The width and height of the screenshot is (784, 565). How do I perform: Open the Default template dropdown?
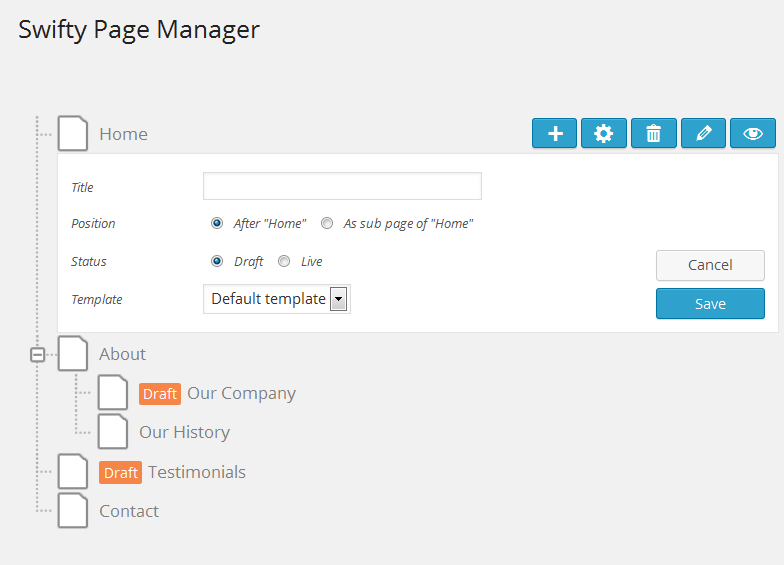[x=277, y=299]
